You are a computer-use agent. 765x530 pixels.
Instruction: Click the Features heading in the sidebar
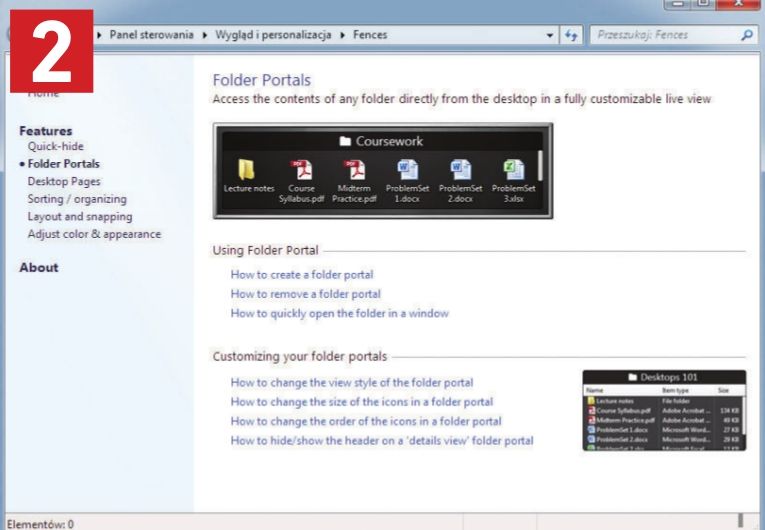(46, 131)
